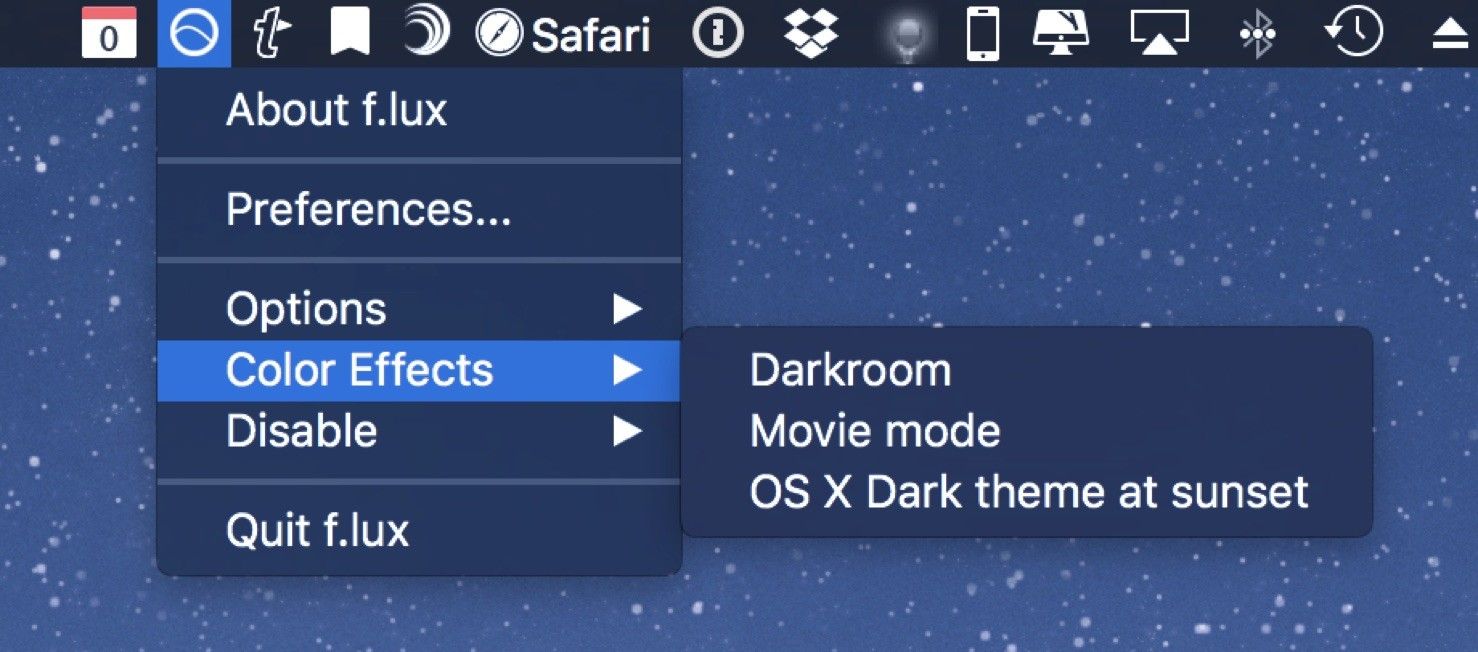
Task: Click the Dropbox menu bar icon
Action: [811, 34]
